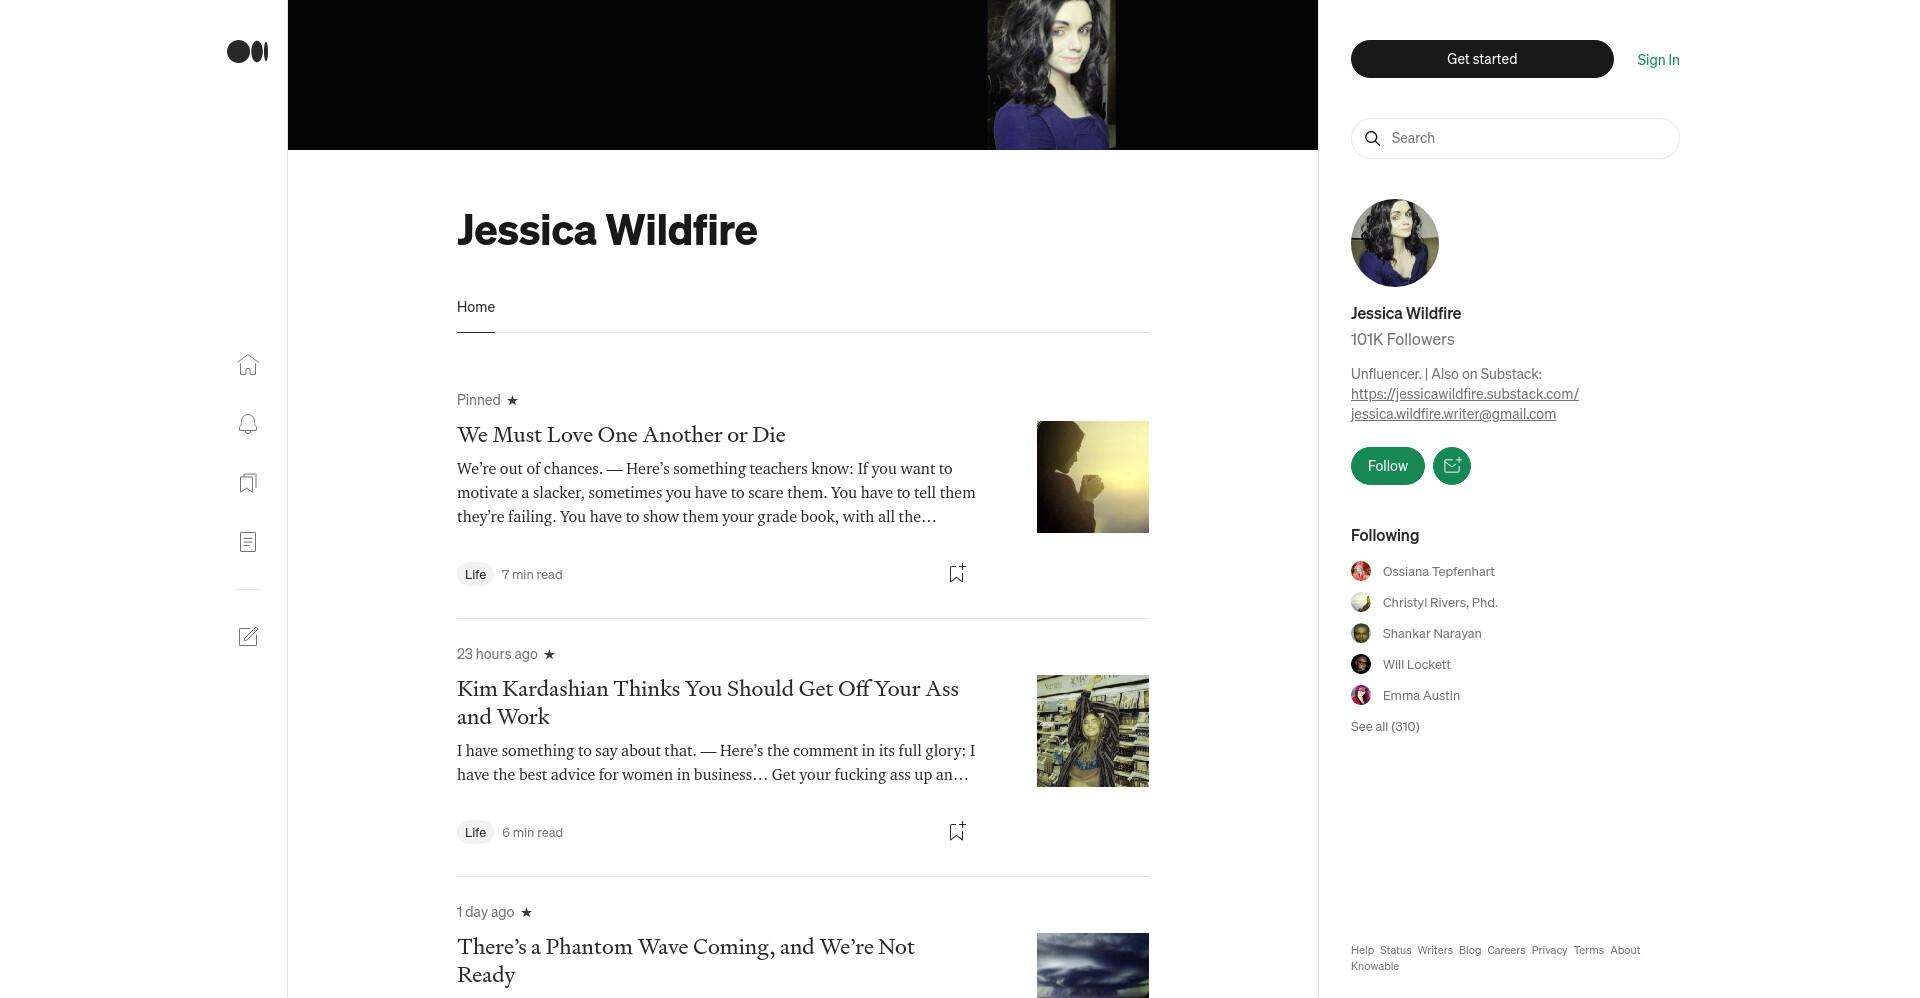
Task: Bookmark the Kim Kardashian article
Action: coord(956,831)
